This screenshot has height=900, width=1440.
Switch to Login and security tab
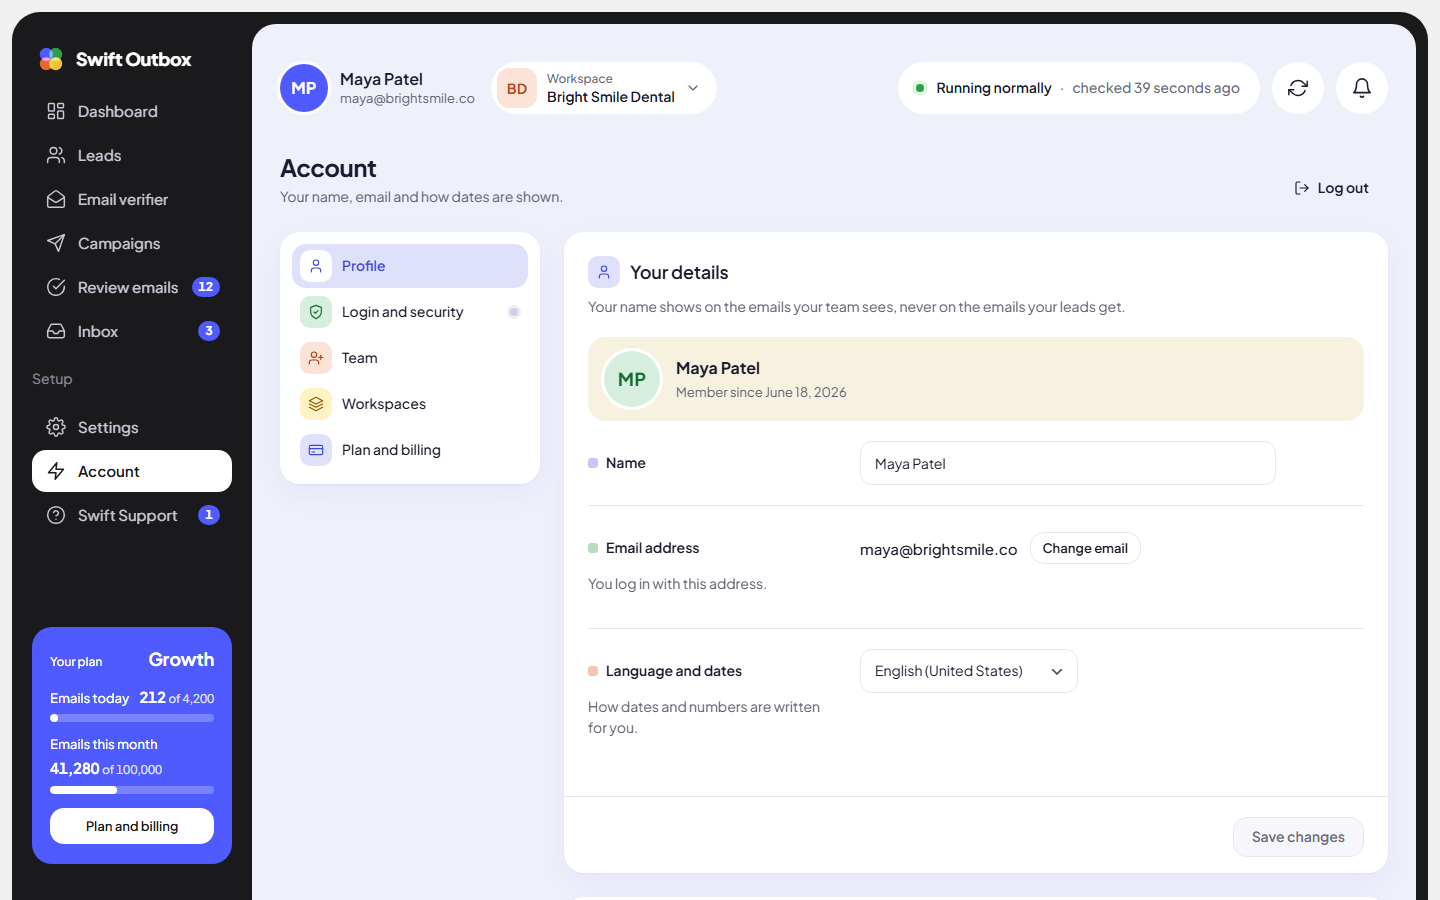pos(410,312)
